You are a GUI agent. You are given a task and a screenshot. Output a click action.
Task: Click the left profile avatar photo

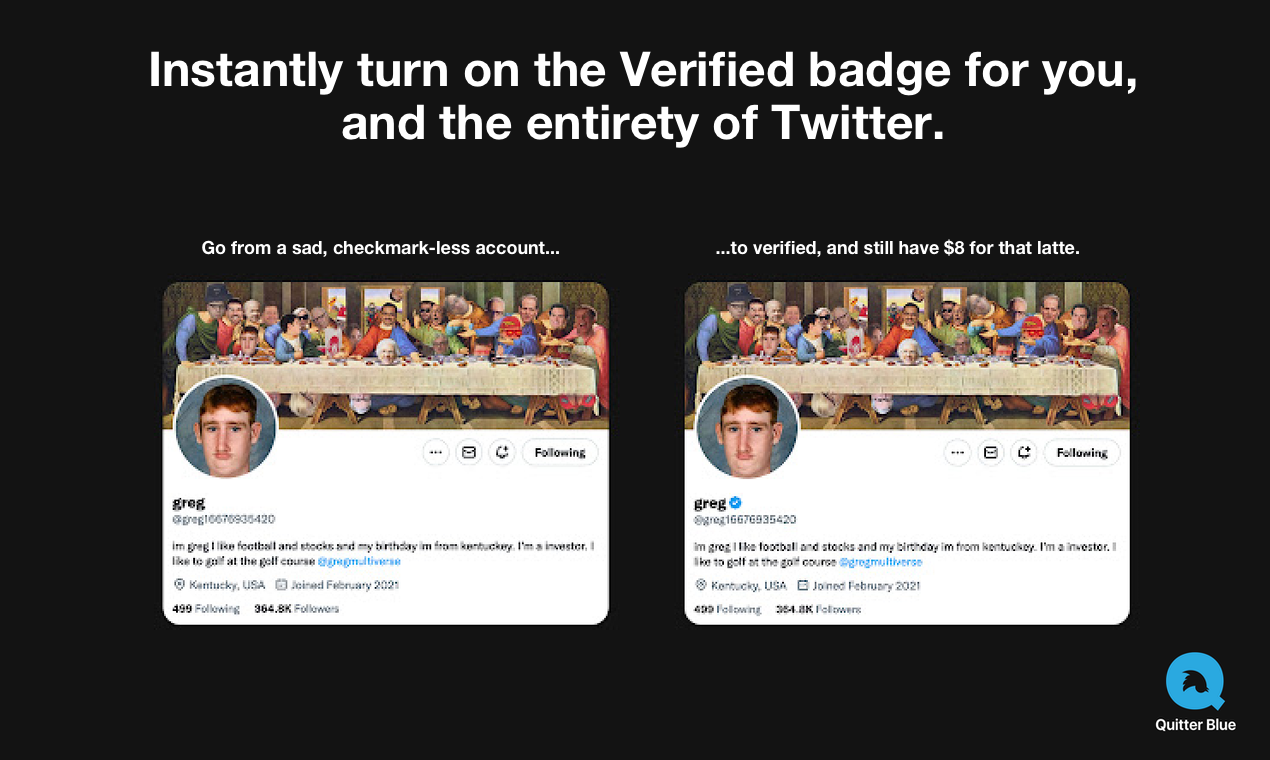point(225,428)
